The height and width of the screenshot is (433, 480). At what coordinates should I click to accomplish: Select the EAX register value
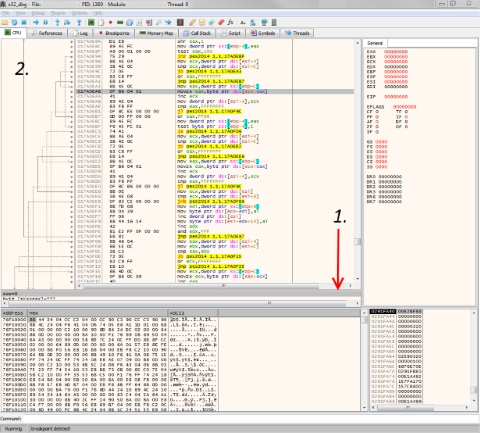(x=396, y=52)
